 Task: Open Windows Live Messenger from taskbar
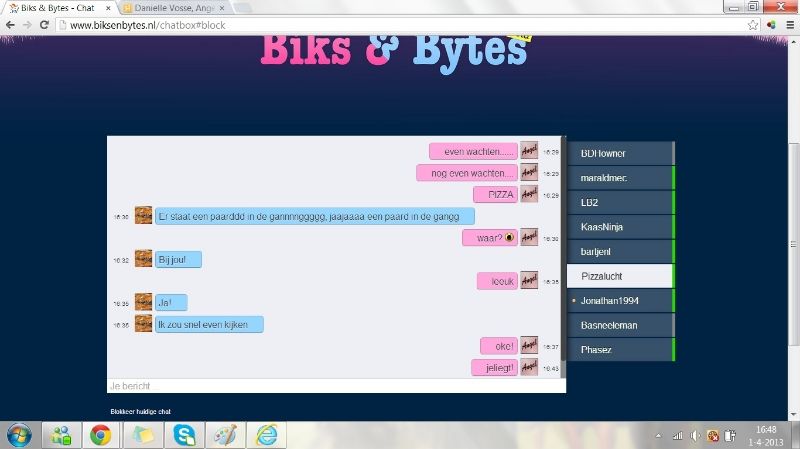(61, 435)
